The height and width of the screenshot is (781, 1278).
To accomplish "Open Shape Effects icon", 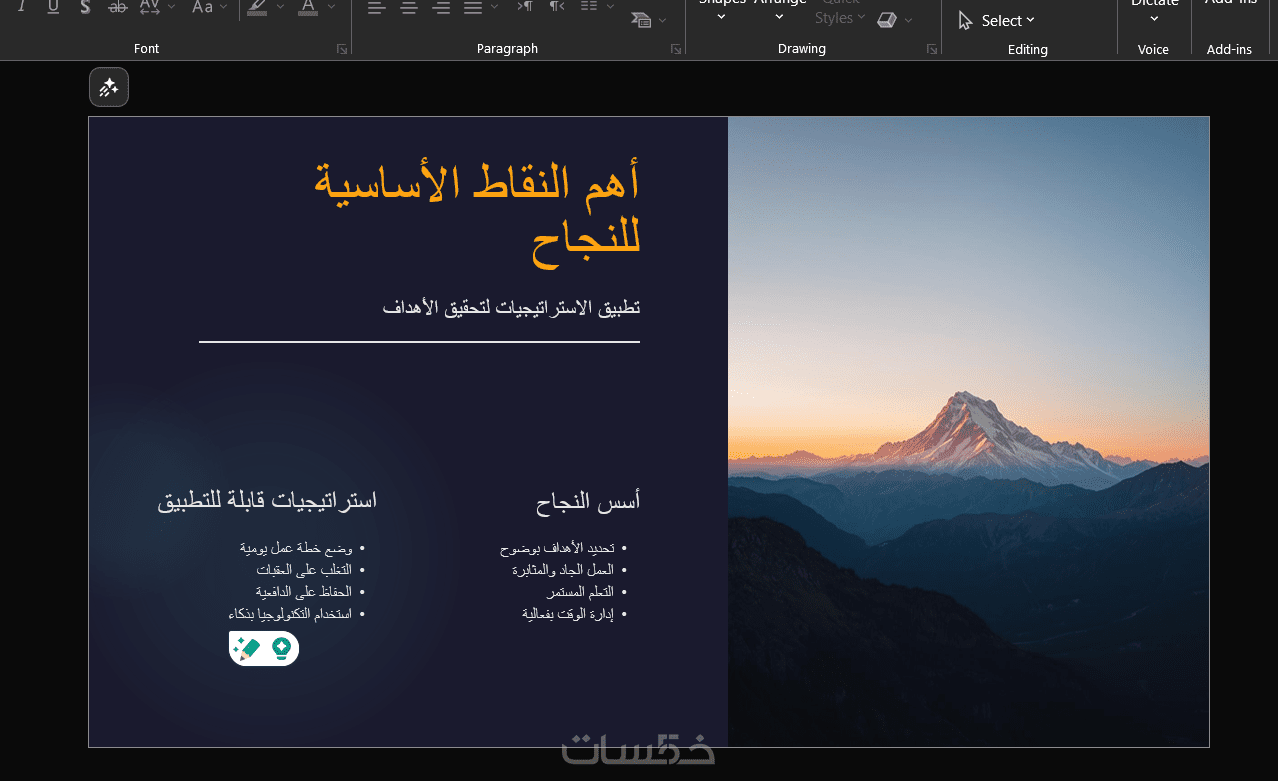I will [886, 19].
